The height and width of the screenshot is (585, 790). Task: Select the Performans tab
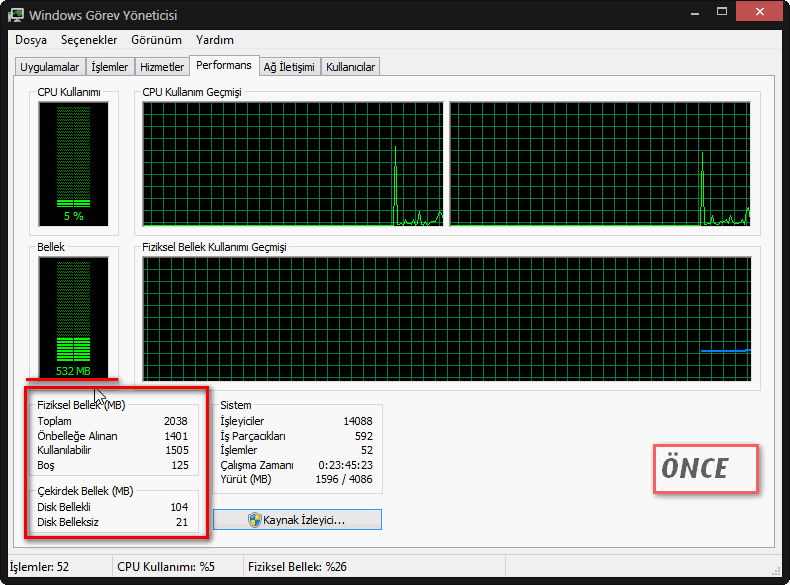pyautogui.click(x=224, y=66)
